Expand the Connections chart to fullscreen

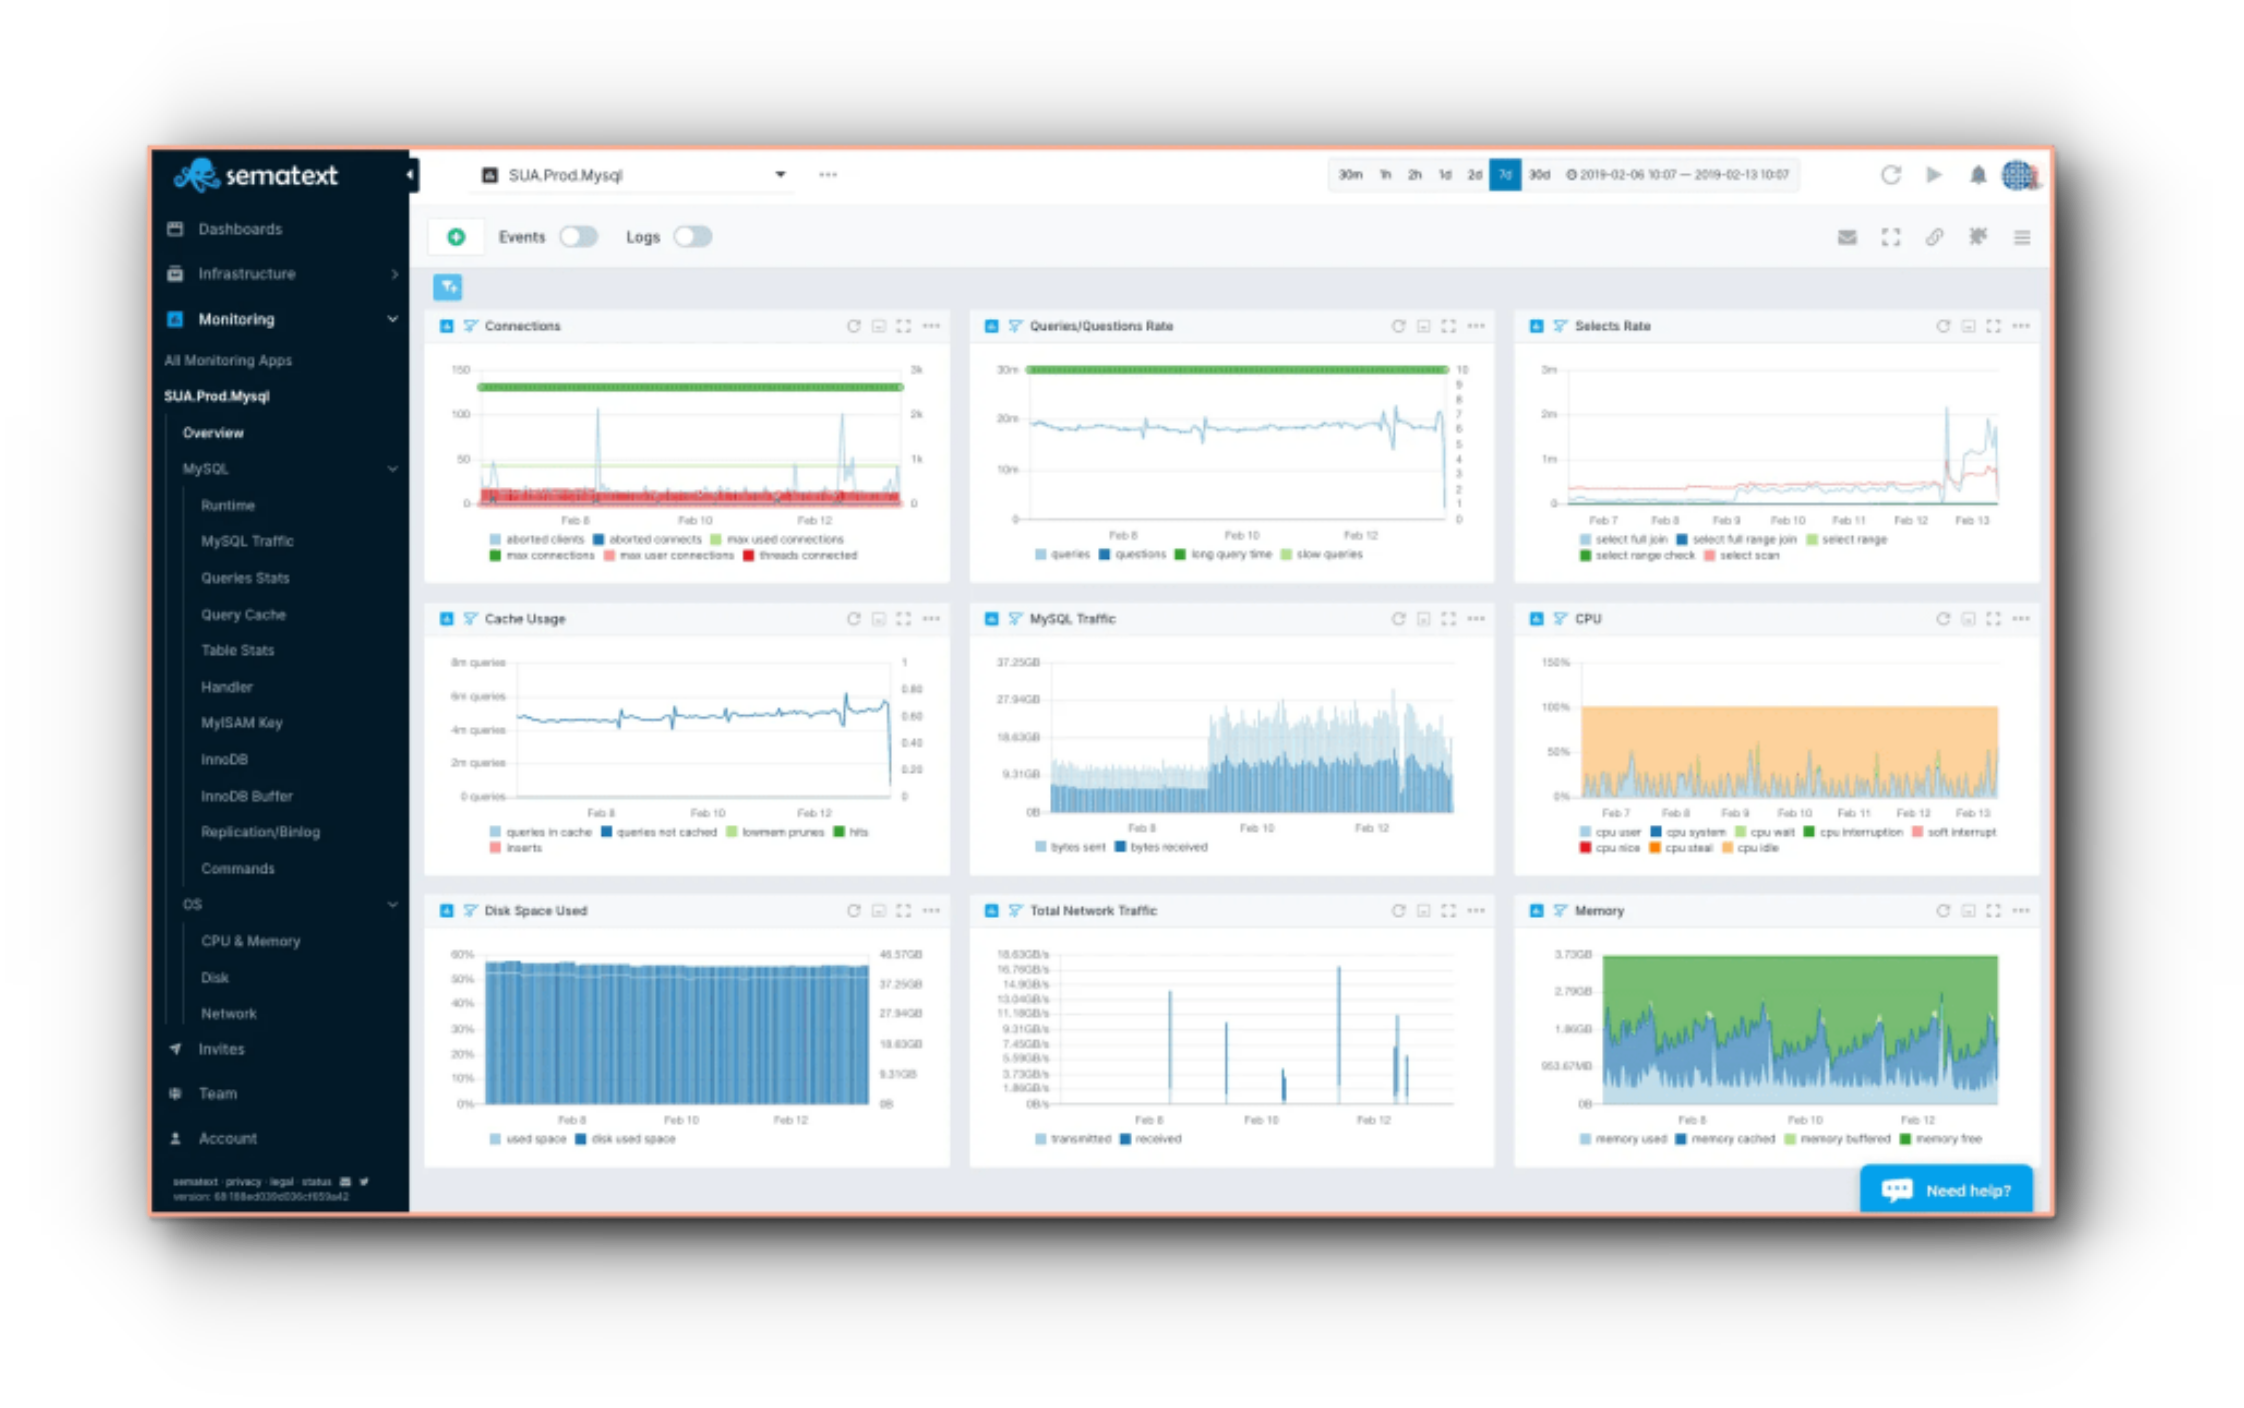903,326
